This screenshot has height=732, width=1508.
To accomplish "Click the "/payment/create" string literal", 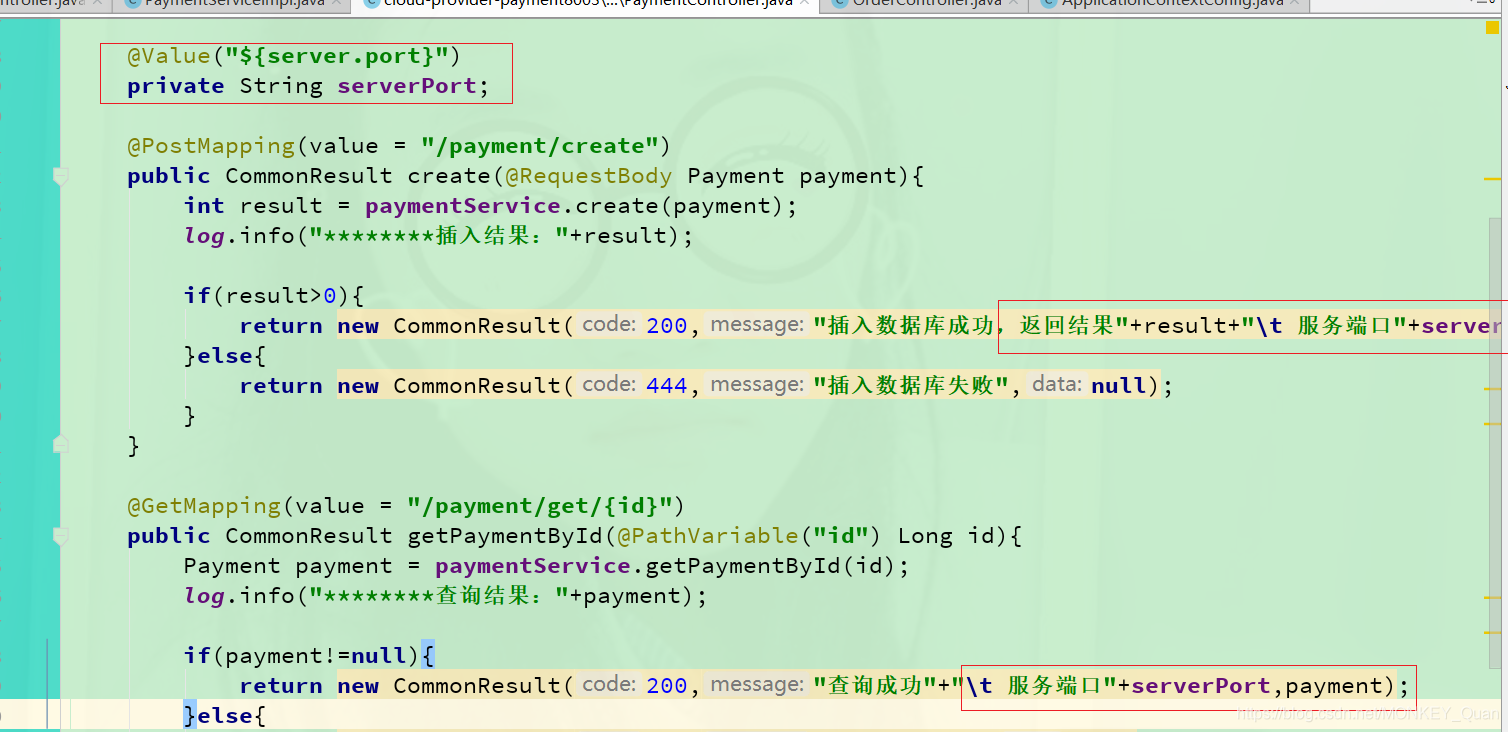I will tap(539, 146).
